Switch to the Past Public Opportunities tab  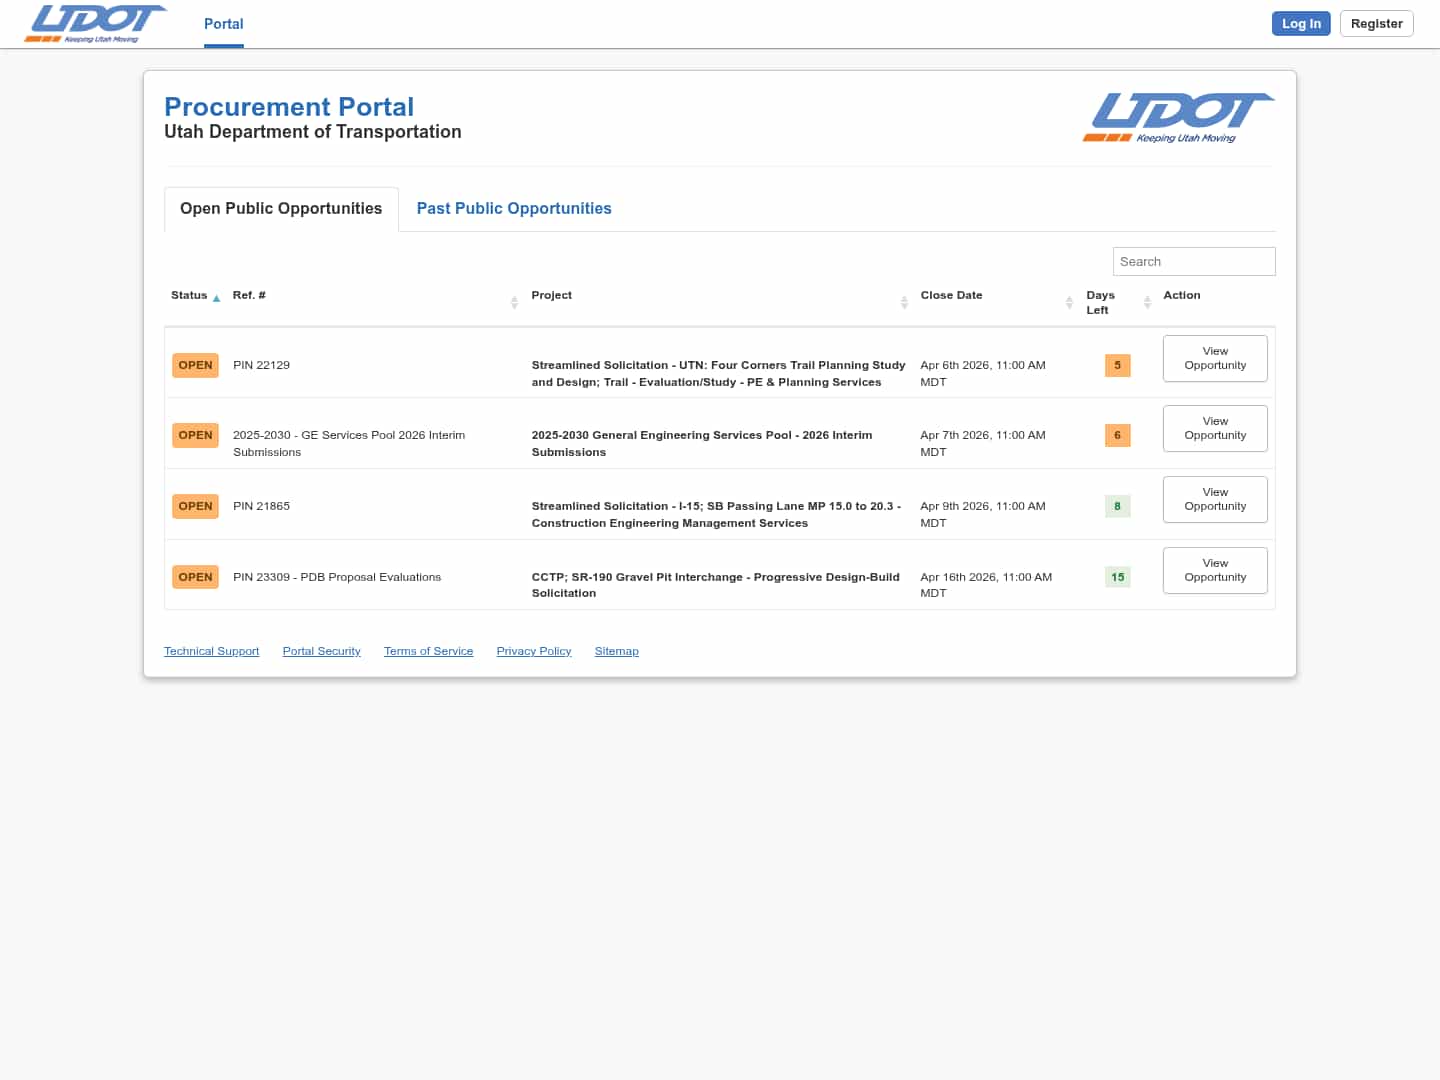click(514, 209)
